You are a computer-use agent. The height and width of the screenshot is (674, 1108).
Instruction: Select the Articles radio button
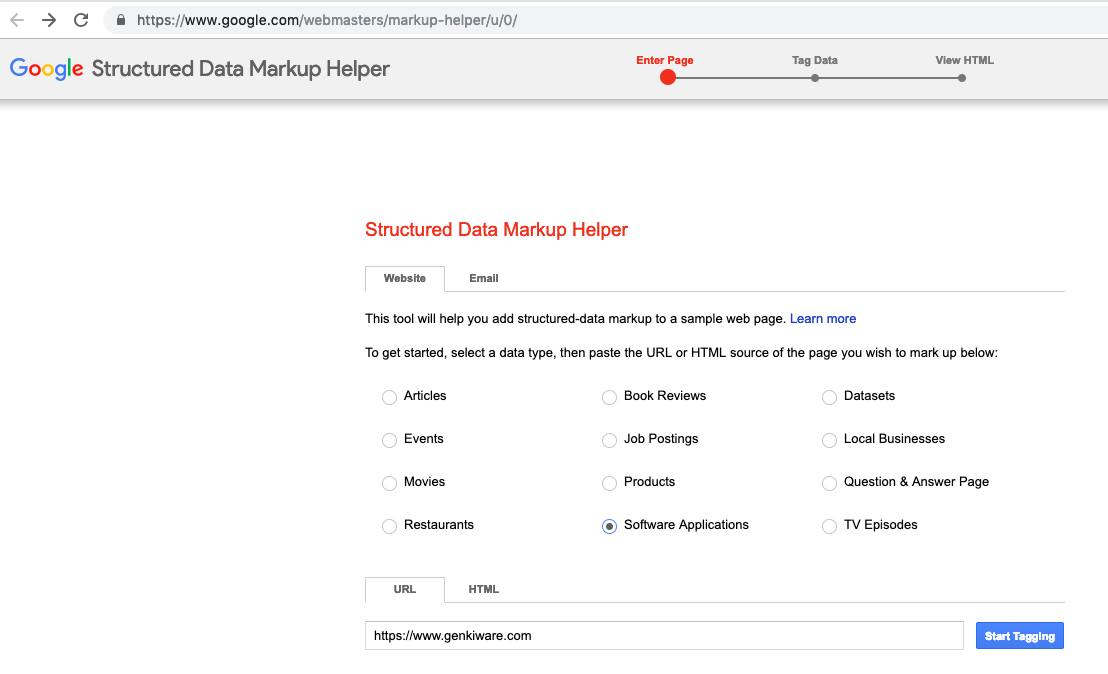click(x=389, y=397)
